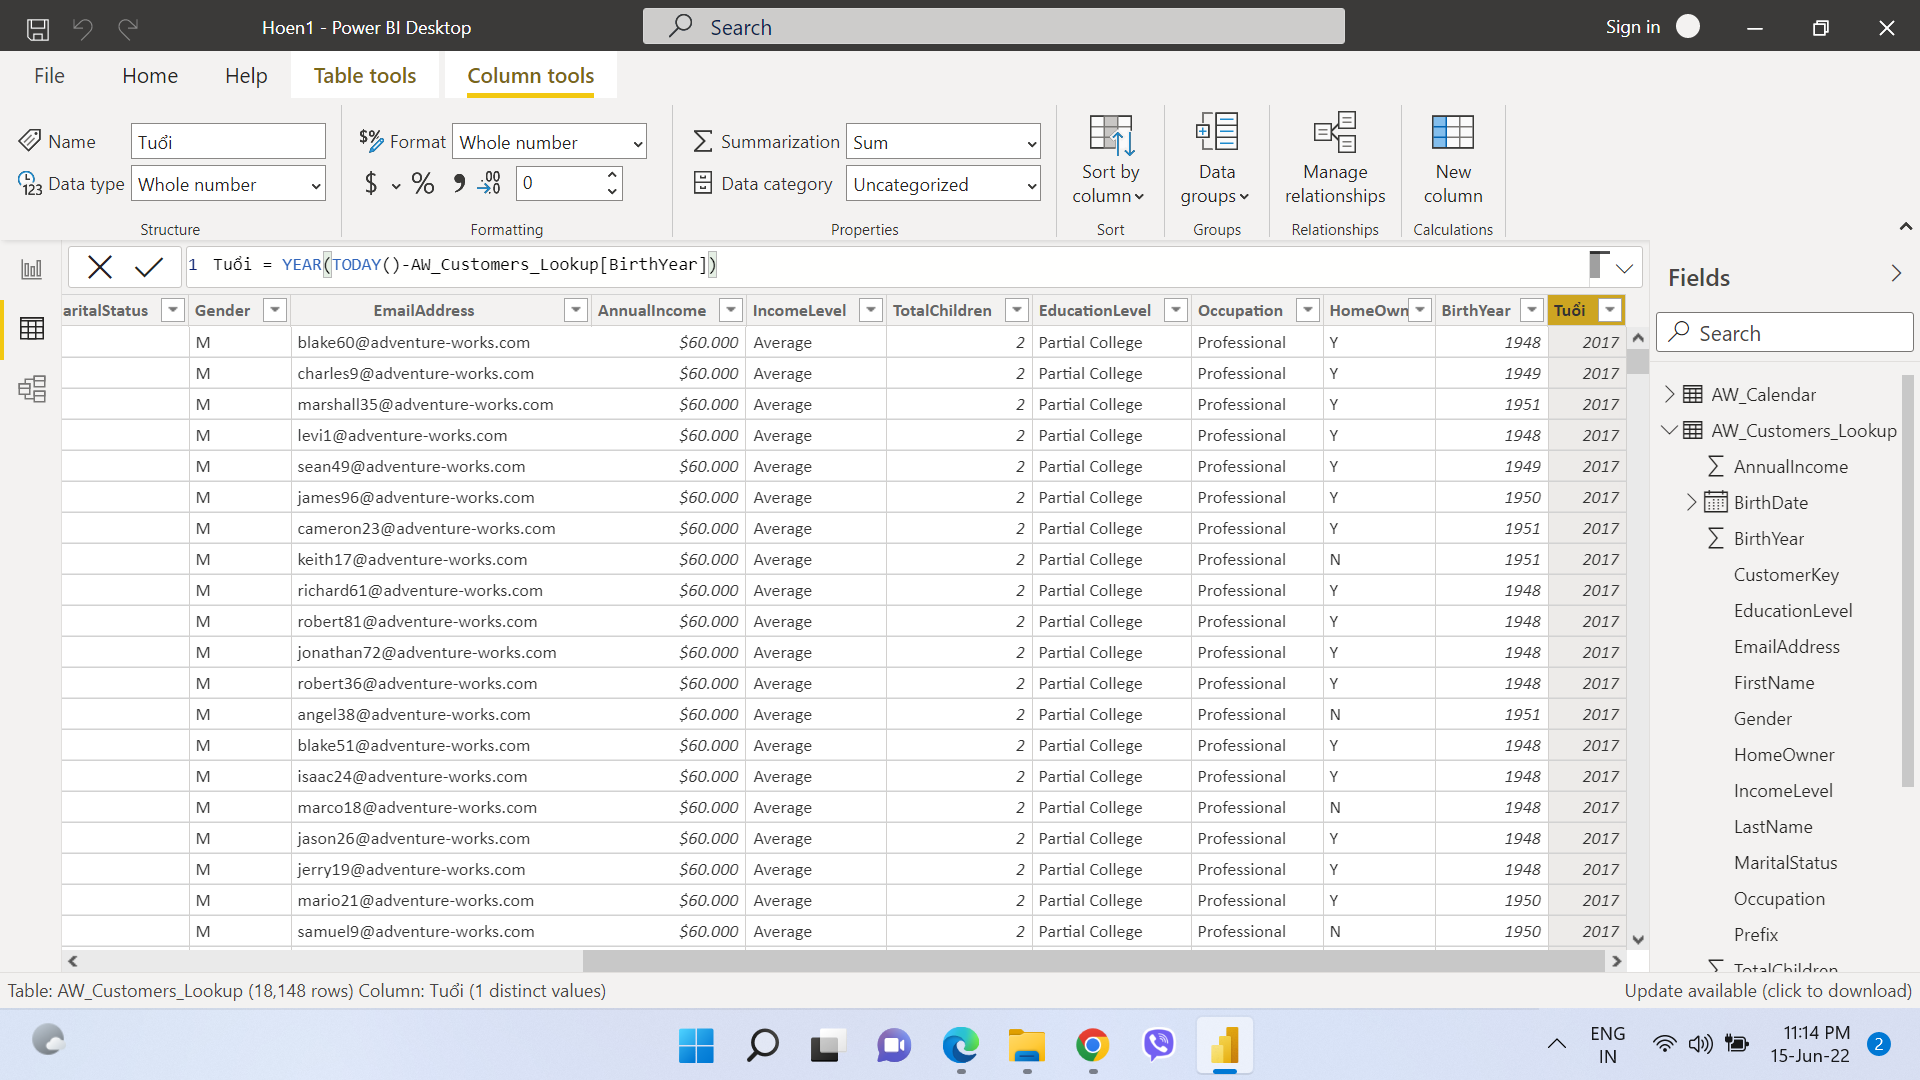Decrease decimal places stepper down
This screenshot has width=1920, height=1080.
coord(612,192)
